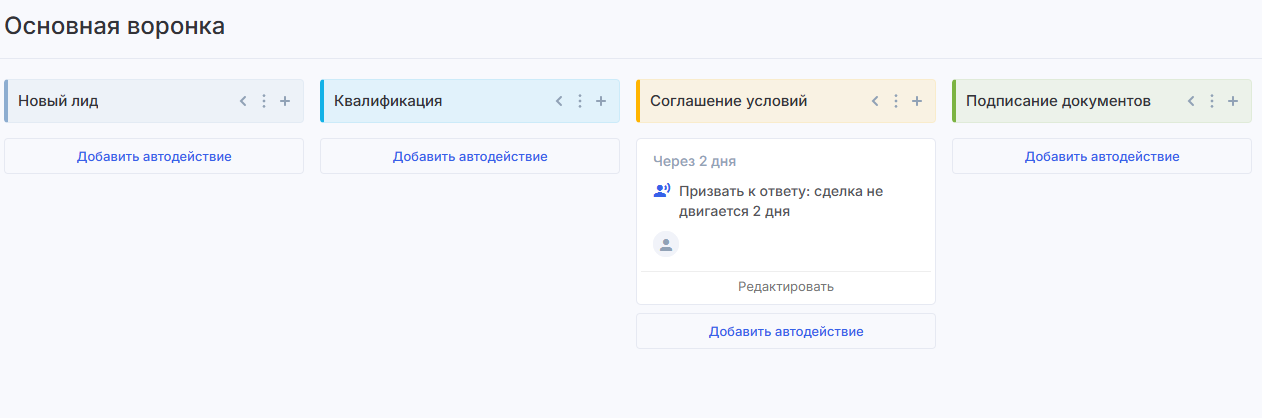Click Редактировать on the autoaction card

click(x=786, y=287)
